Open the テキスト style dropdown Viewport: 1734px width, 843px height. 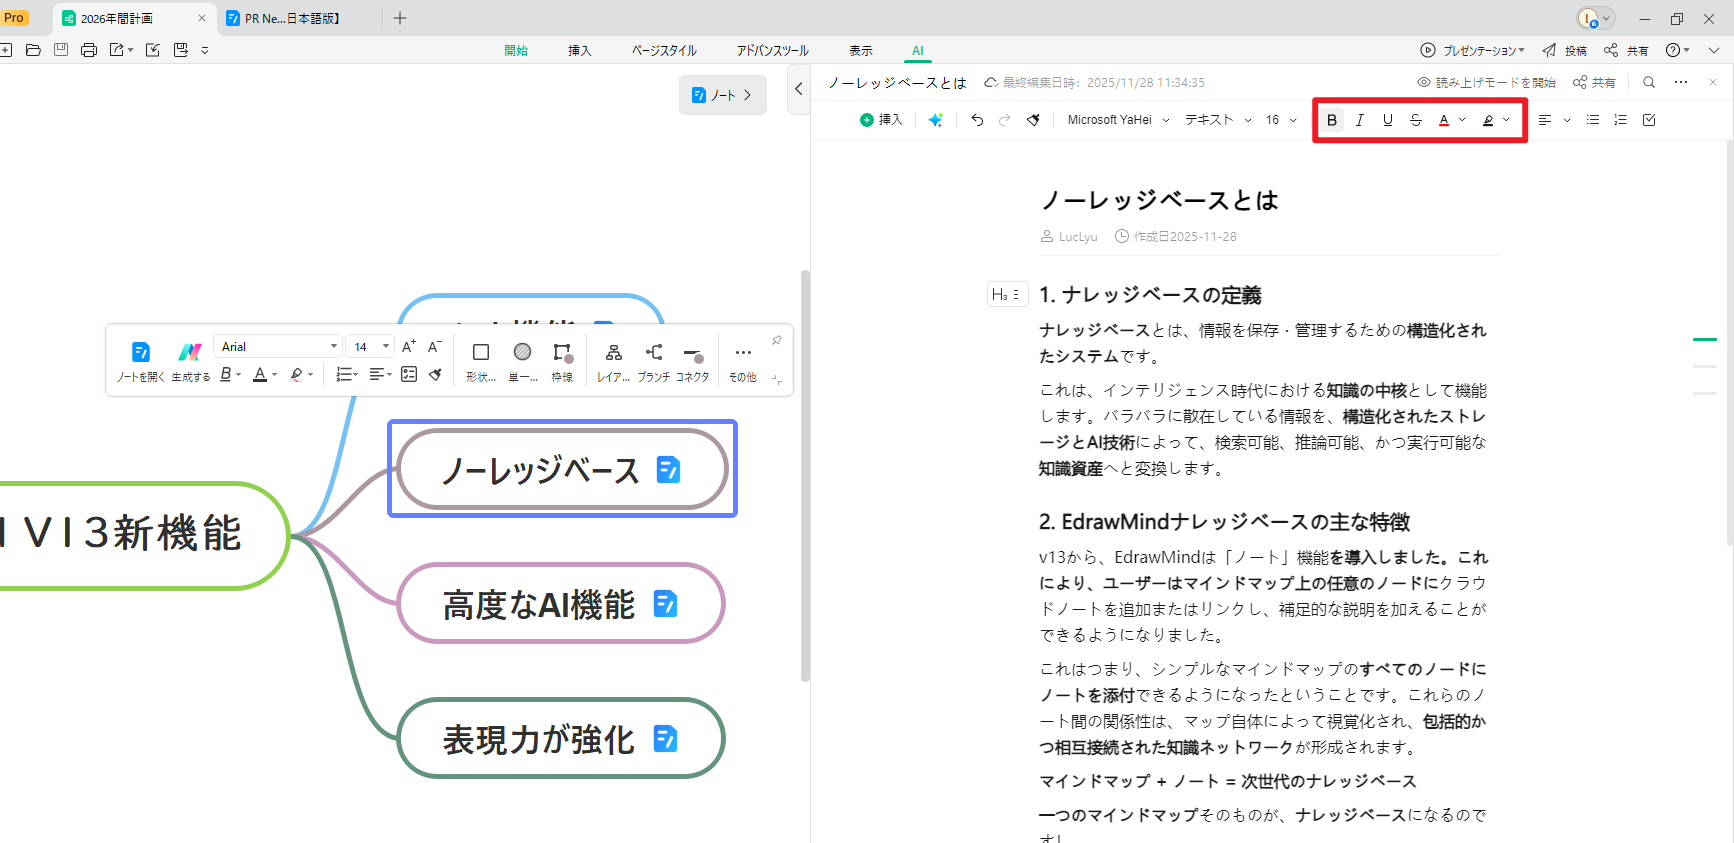(x=1218, y=120)
